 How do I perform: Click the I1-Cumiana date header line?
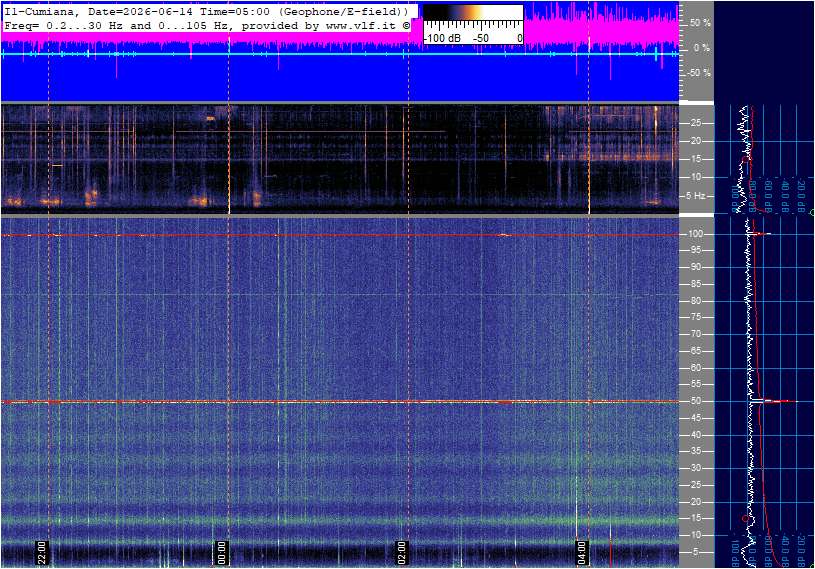coord(206,11)
